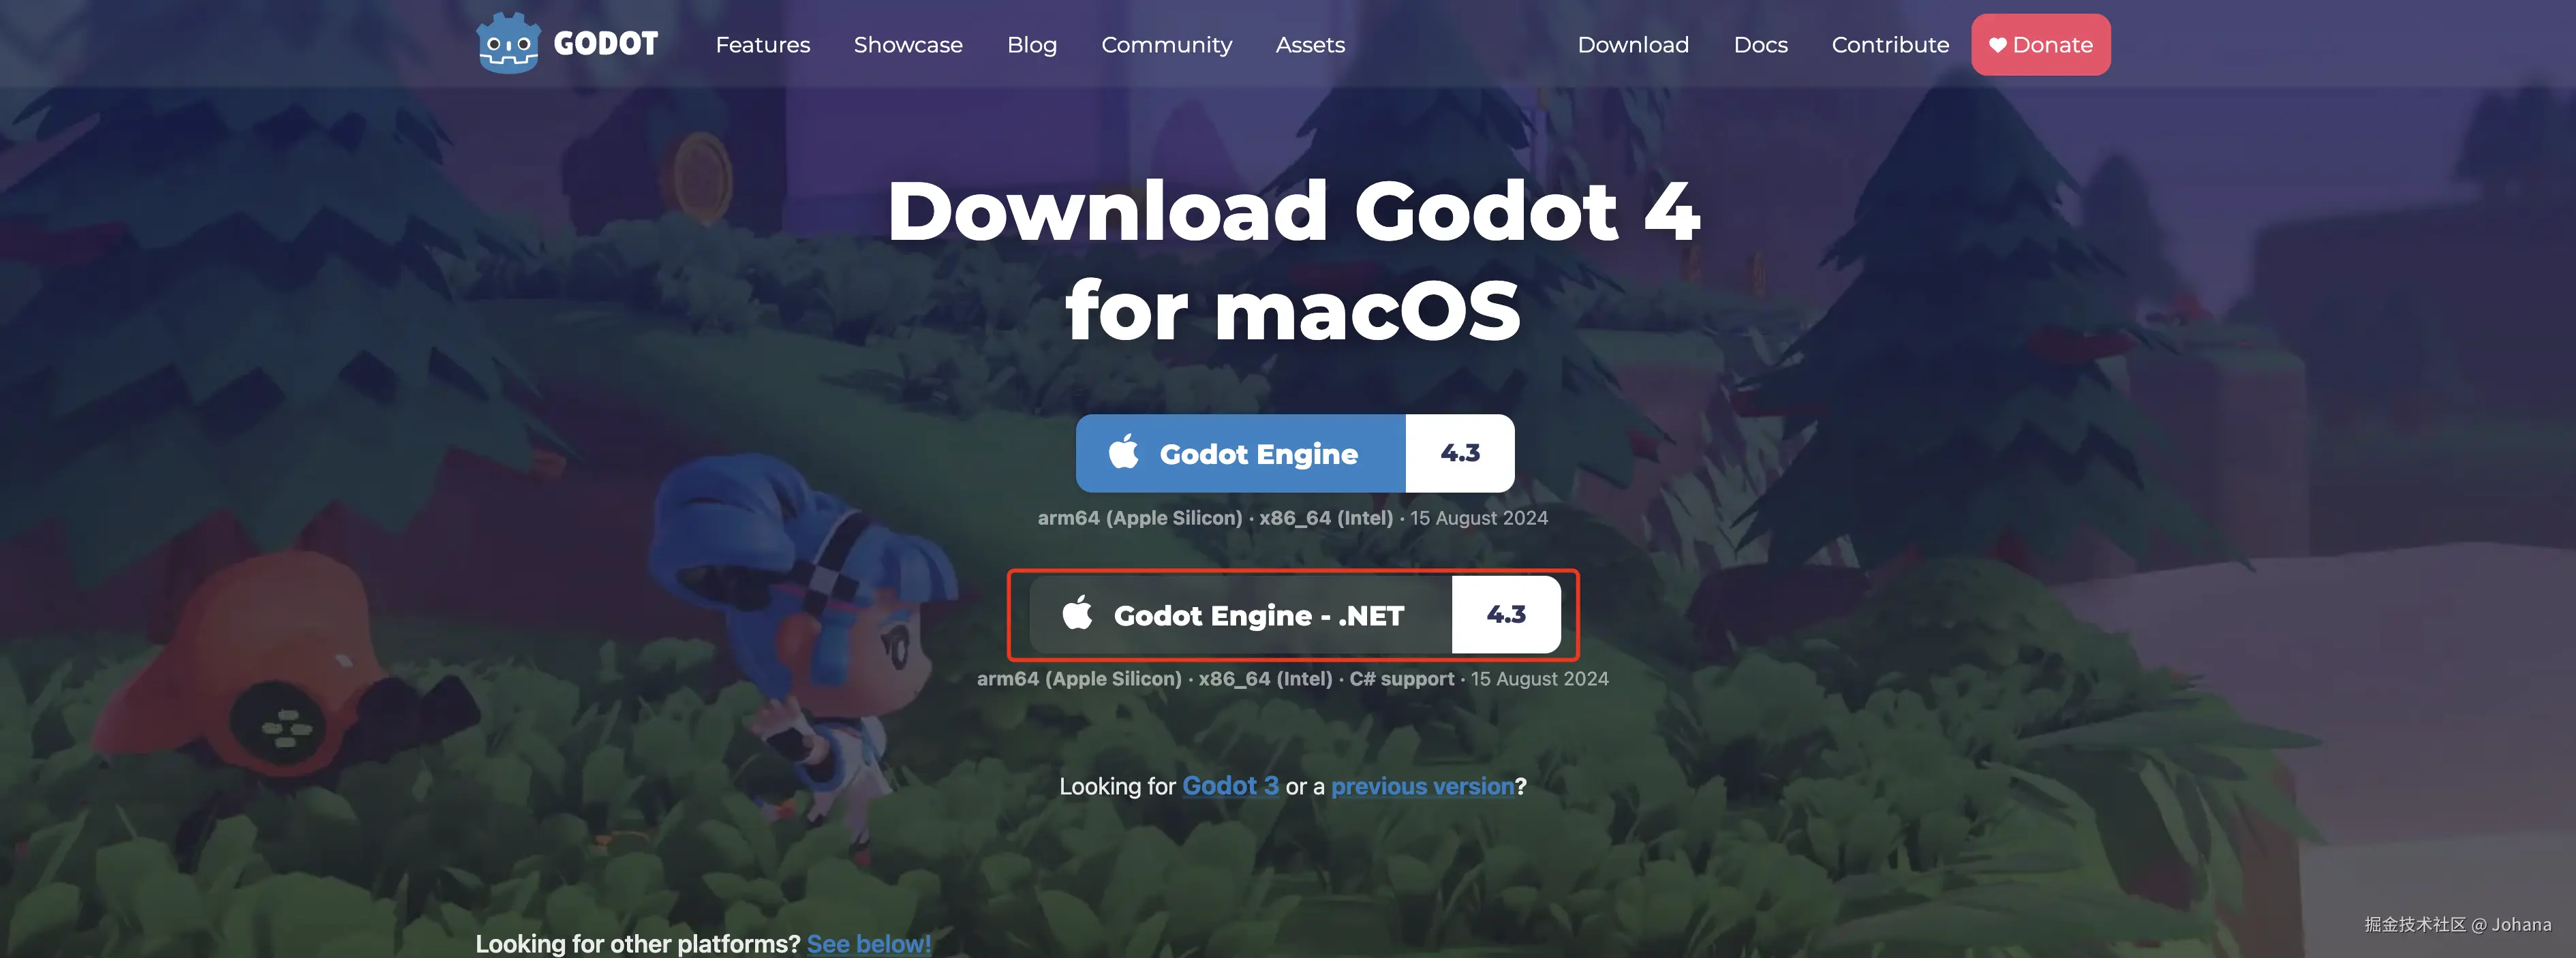The height and width of the screenshot is (958, 2576).
Task: Click the Godot robot logo icon
Action: tap(508, 43)
